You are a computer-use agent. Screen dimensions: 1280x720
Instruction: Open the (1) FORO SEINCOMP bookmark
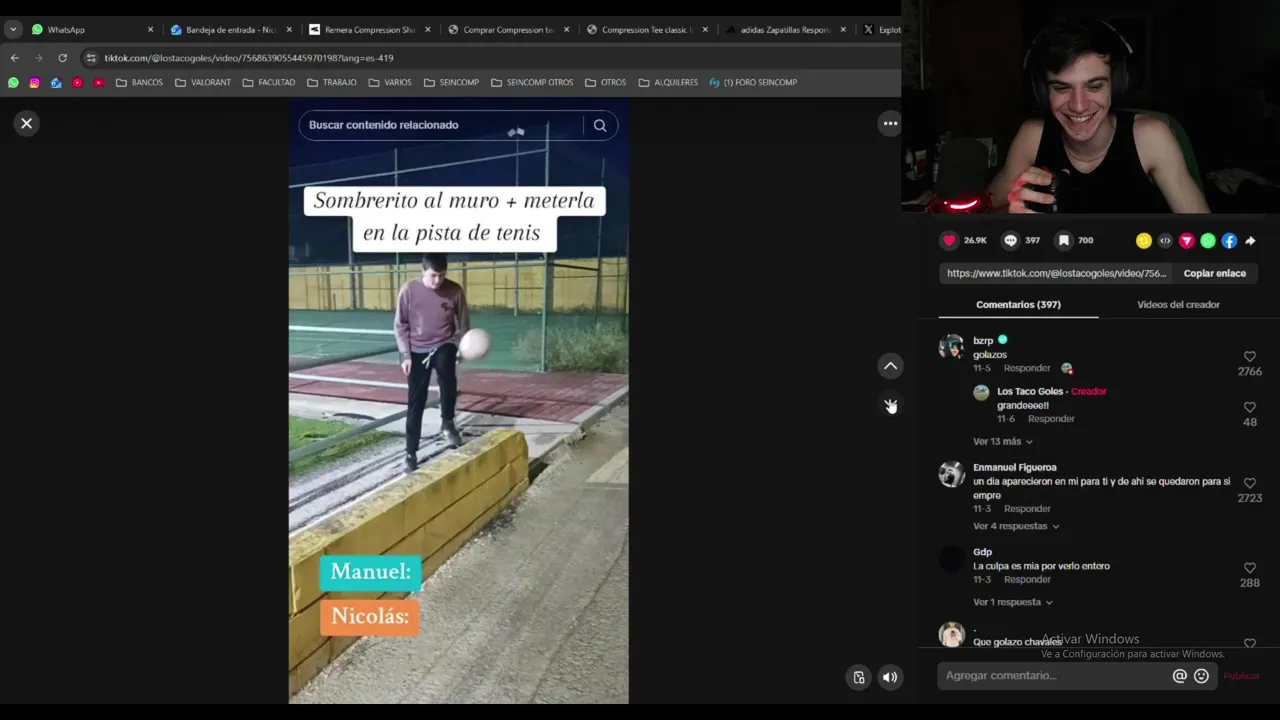[753, 82]
